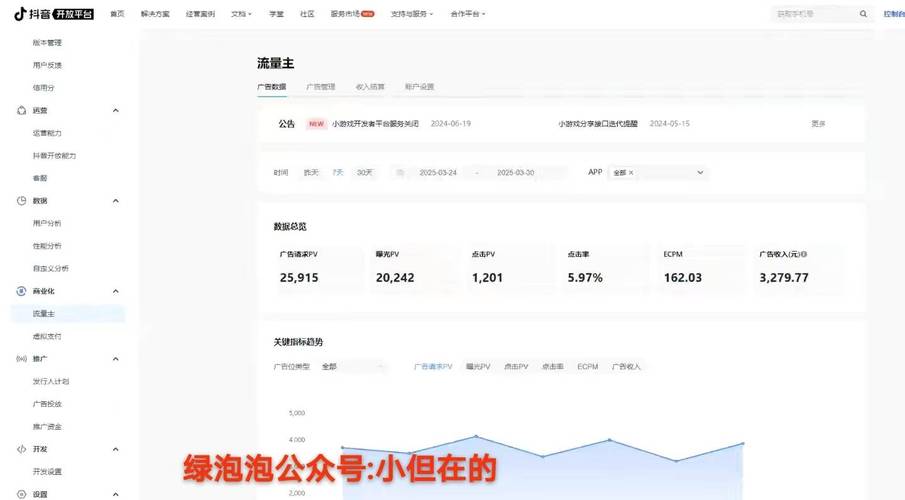Remove the 全部 tag in APP selector

[631, 173]
